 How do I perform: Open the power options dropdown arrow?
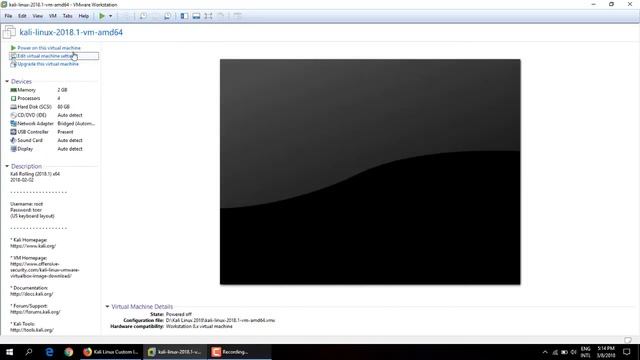111,16
